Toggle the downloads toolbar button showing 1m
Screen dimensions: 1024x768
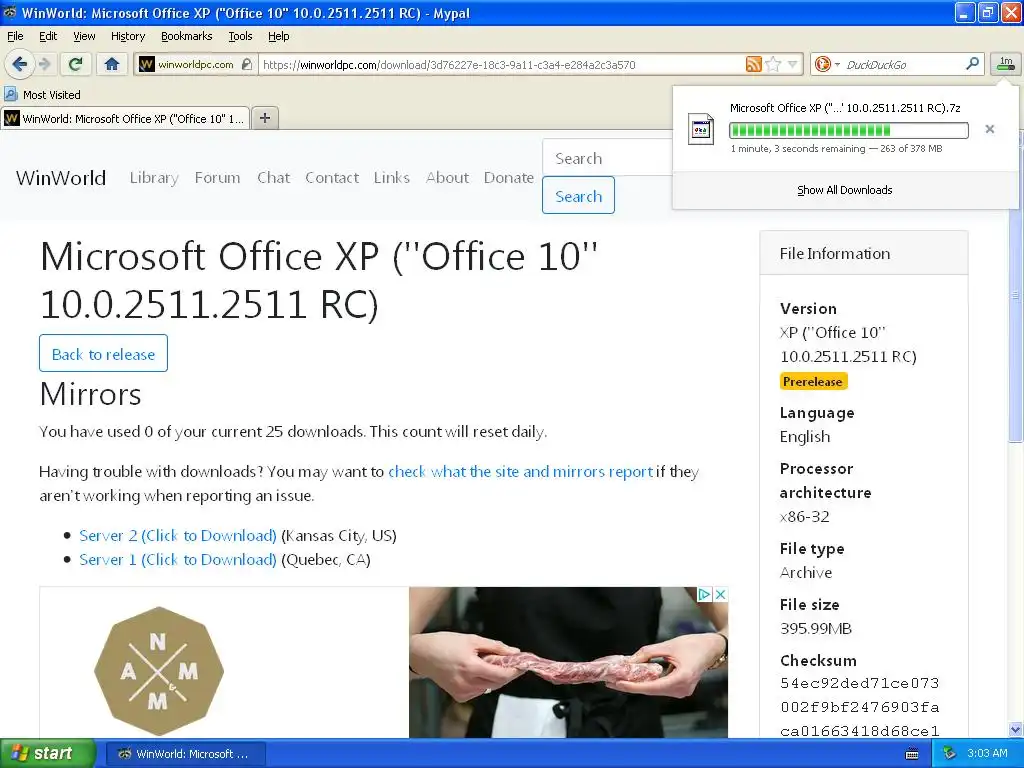[1006, 64]
